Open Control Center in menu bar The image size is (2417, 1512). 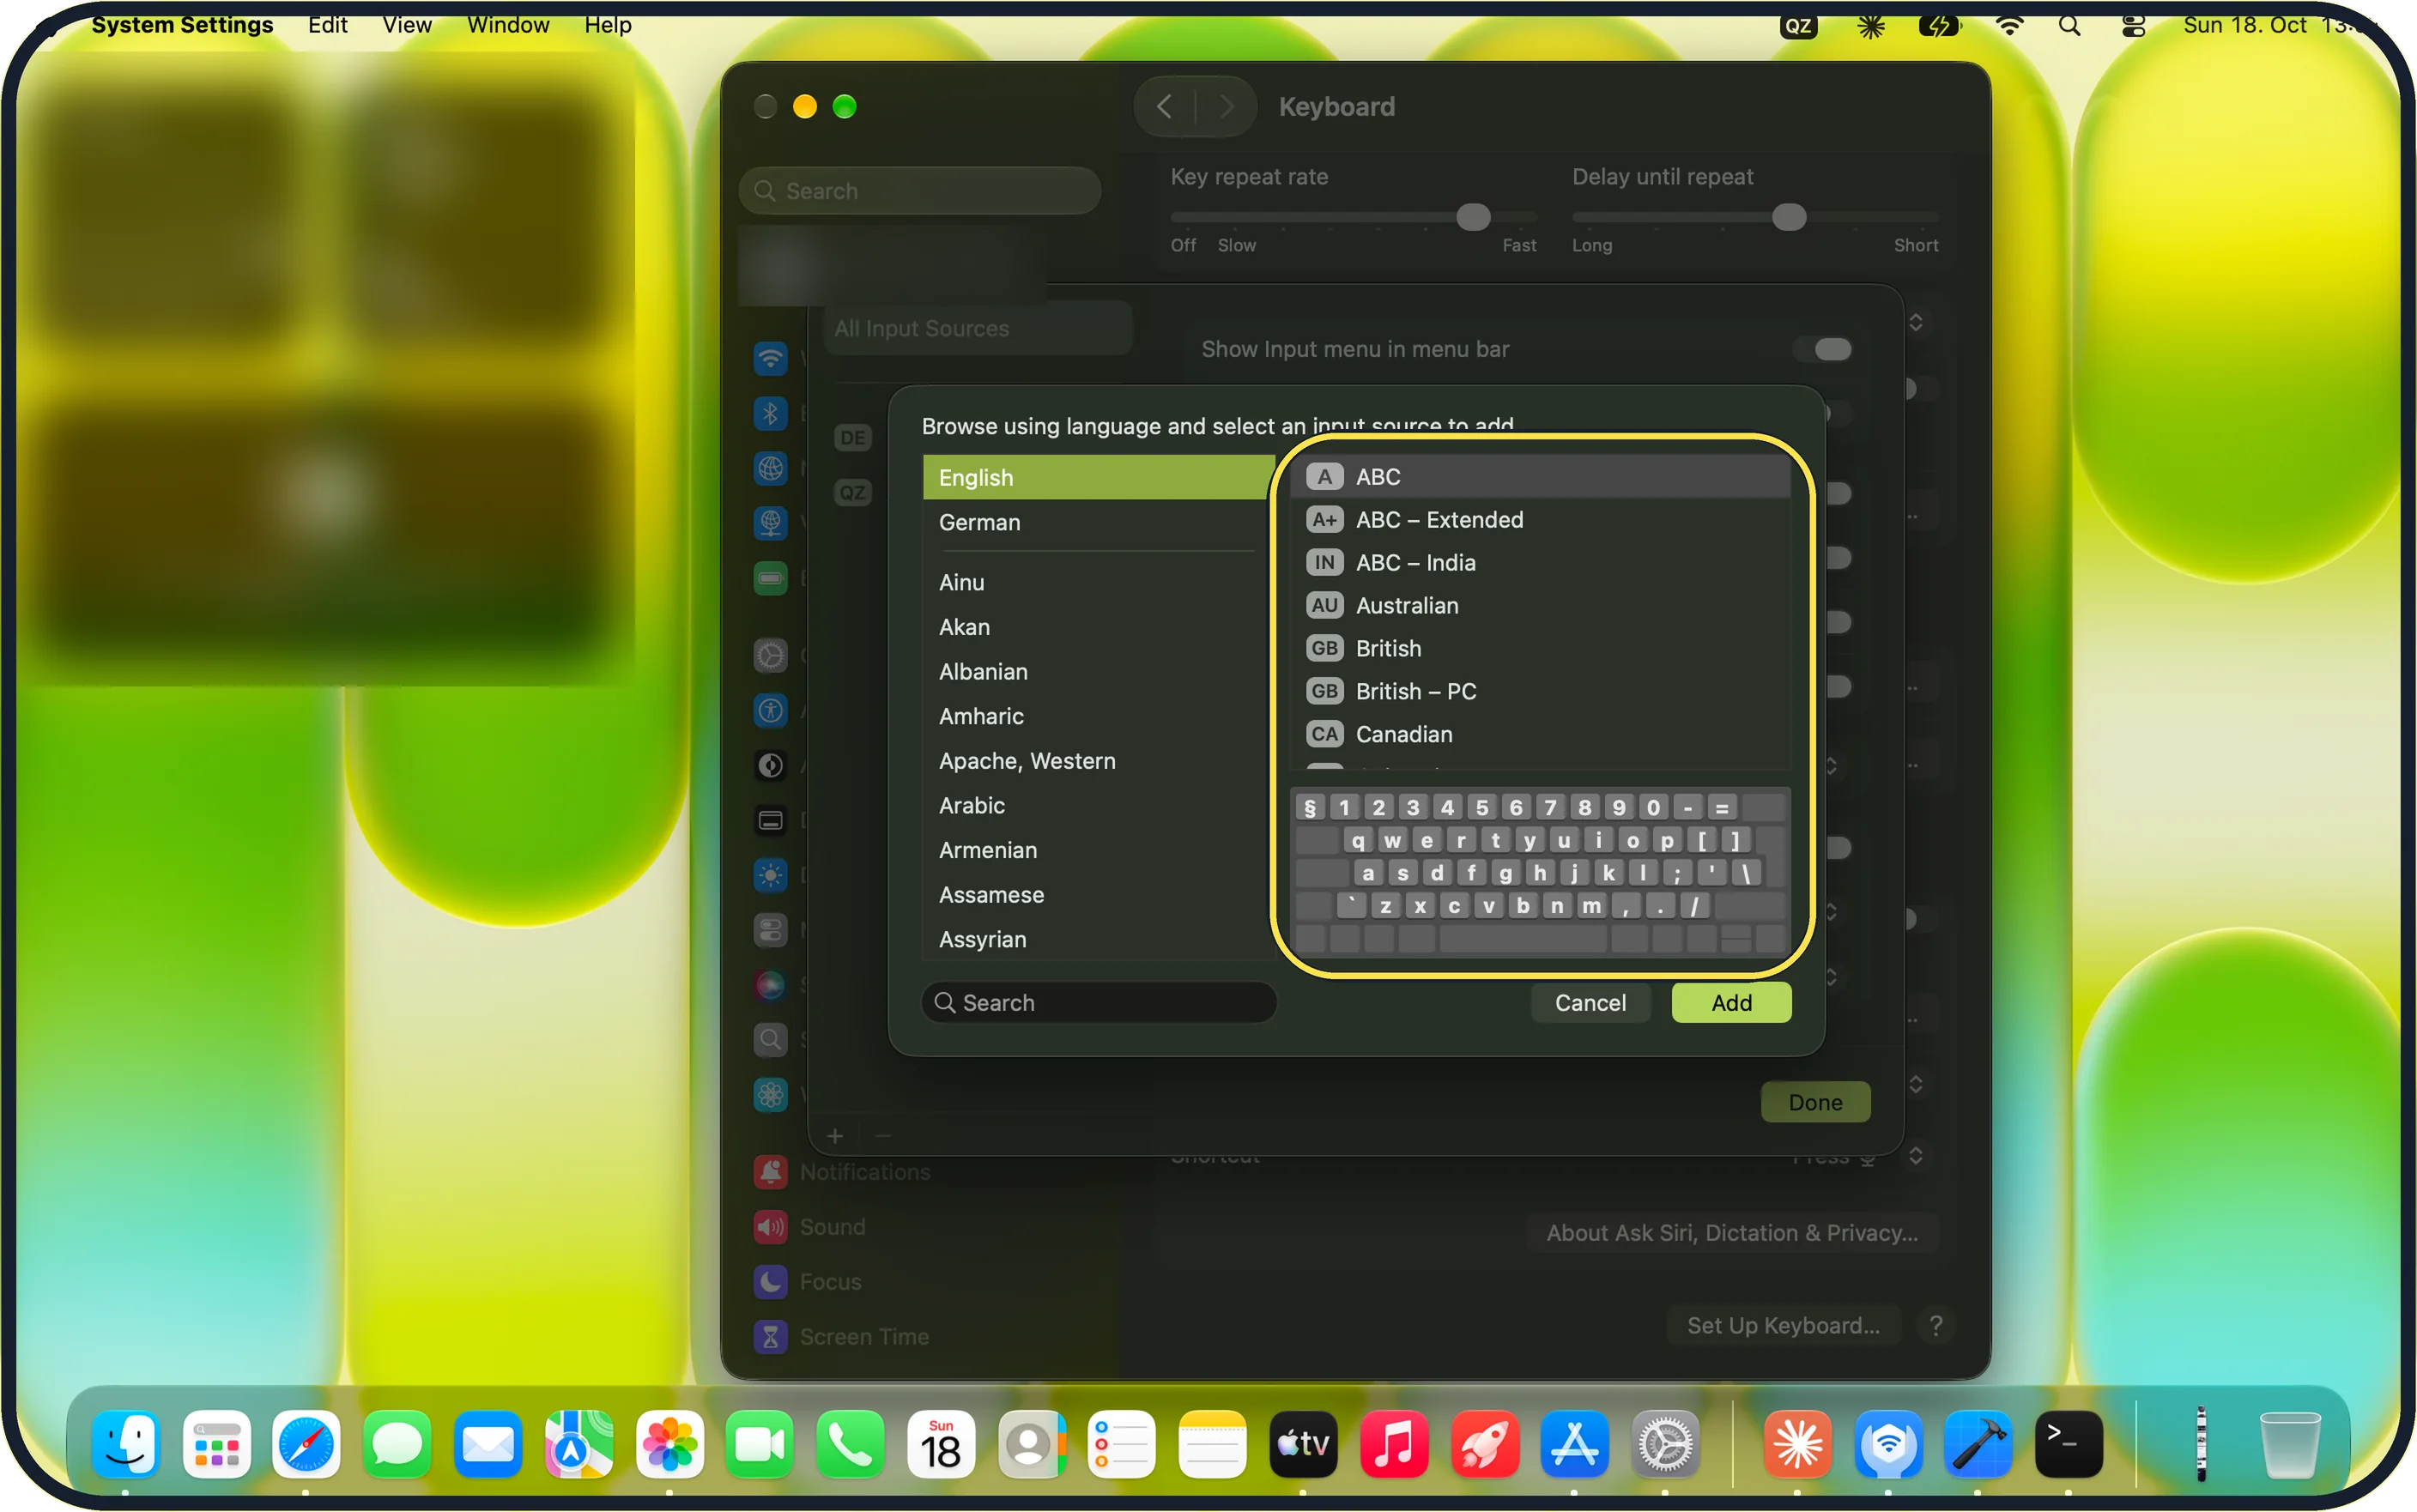tap(2133, 26)
